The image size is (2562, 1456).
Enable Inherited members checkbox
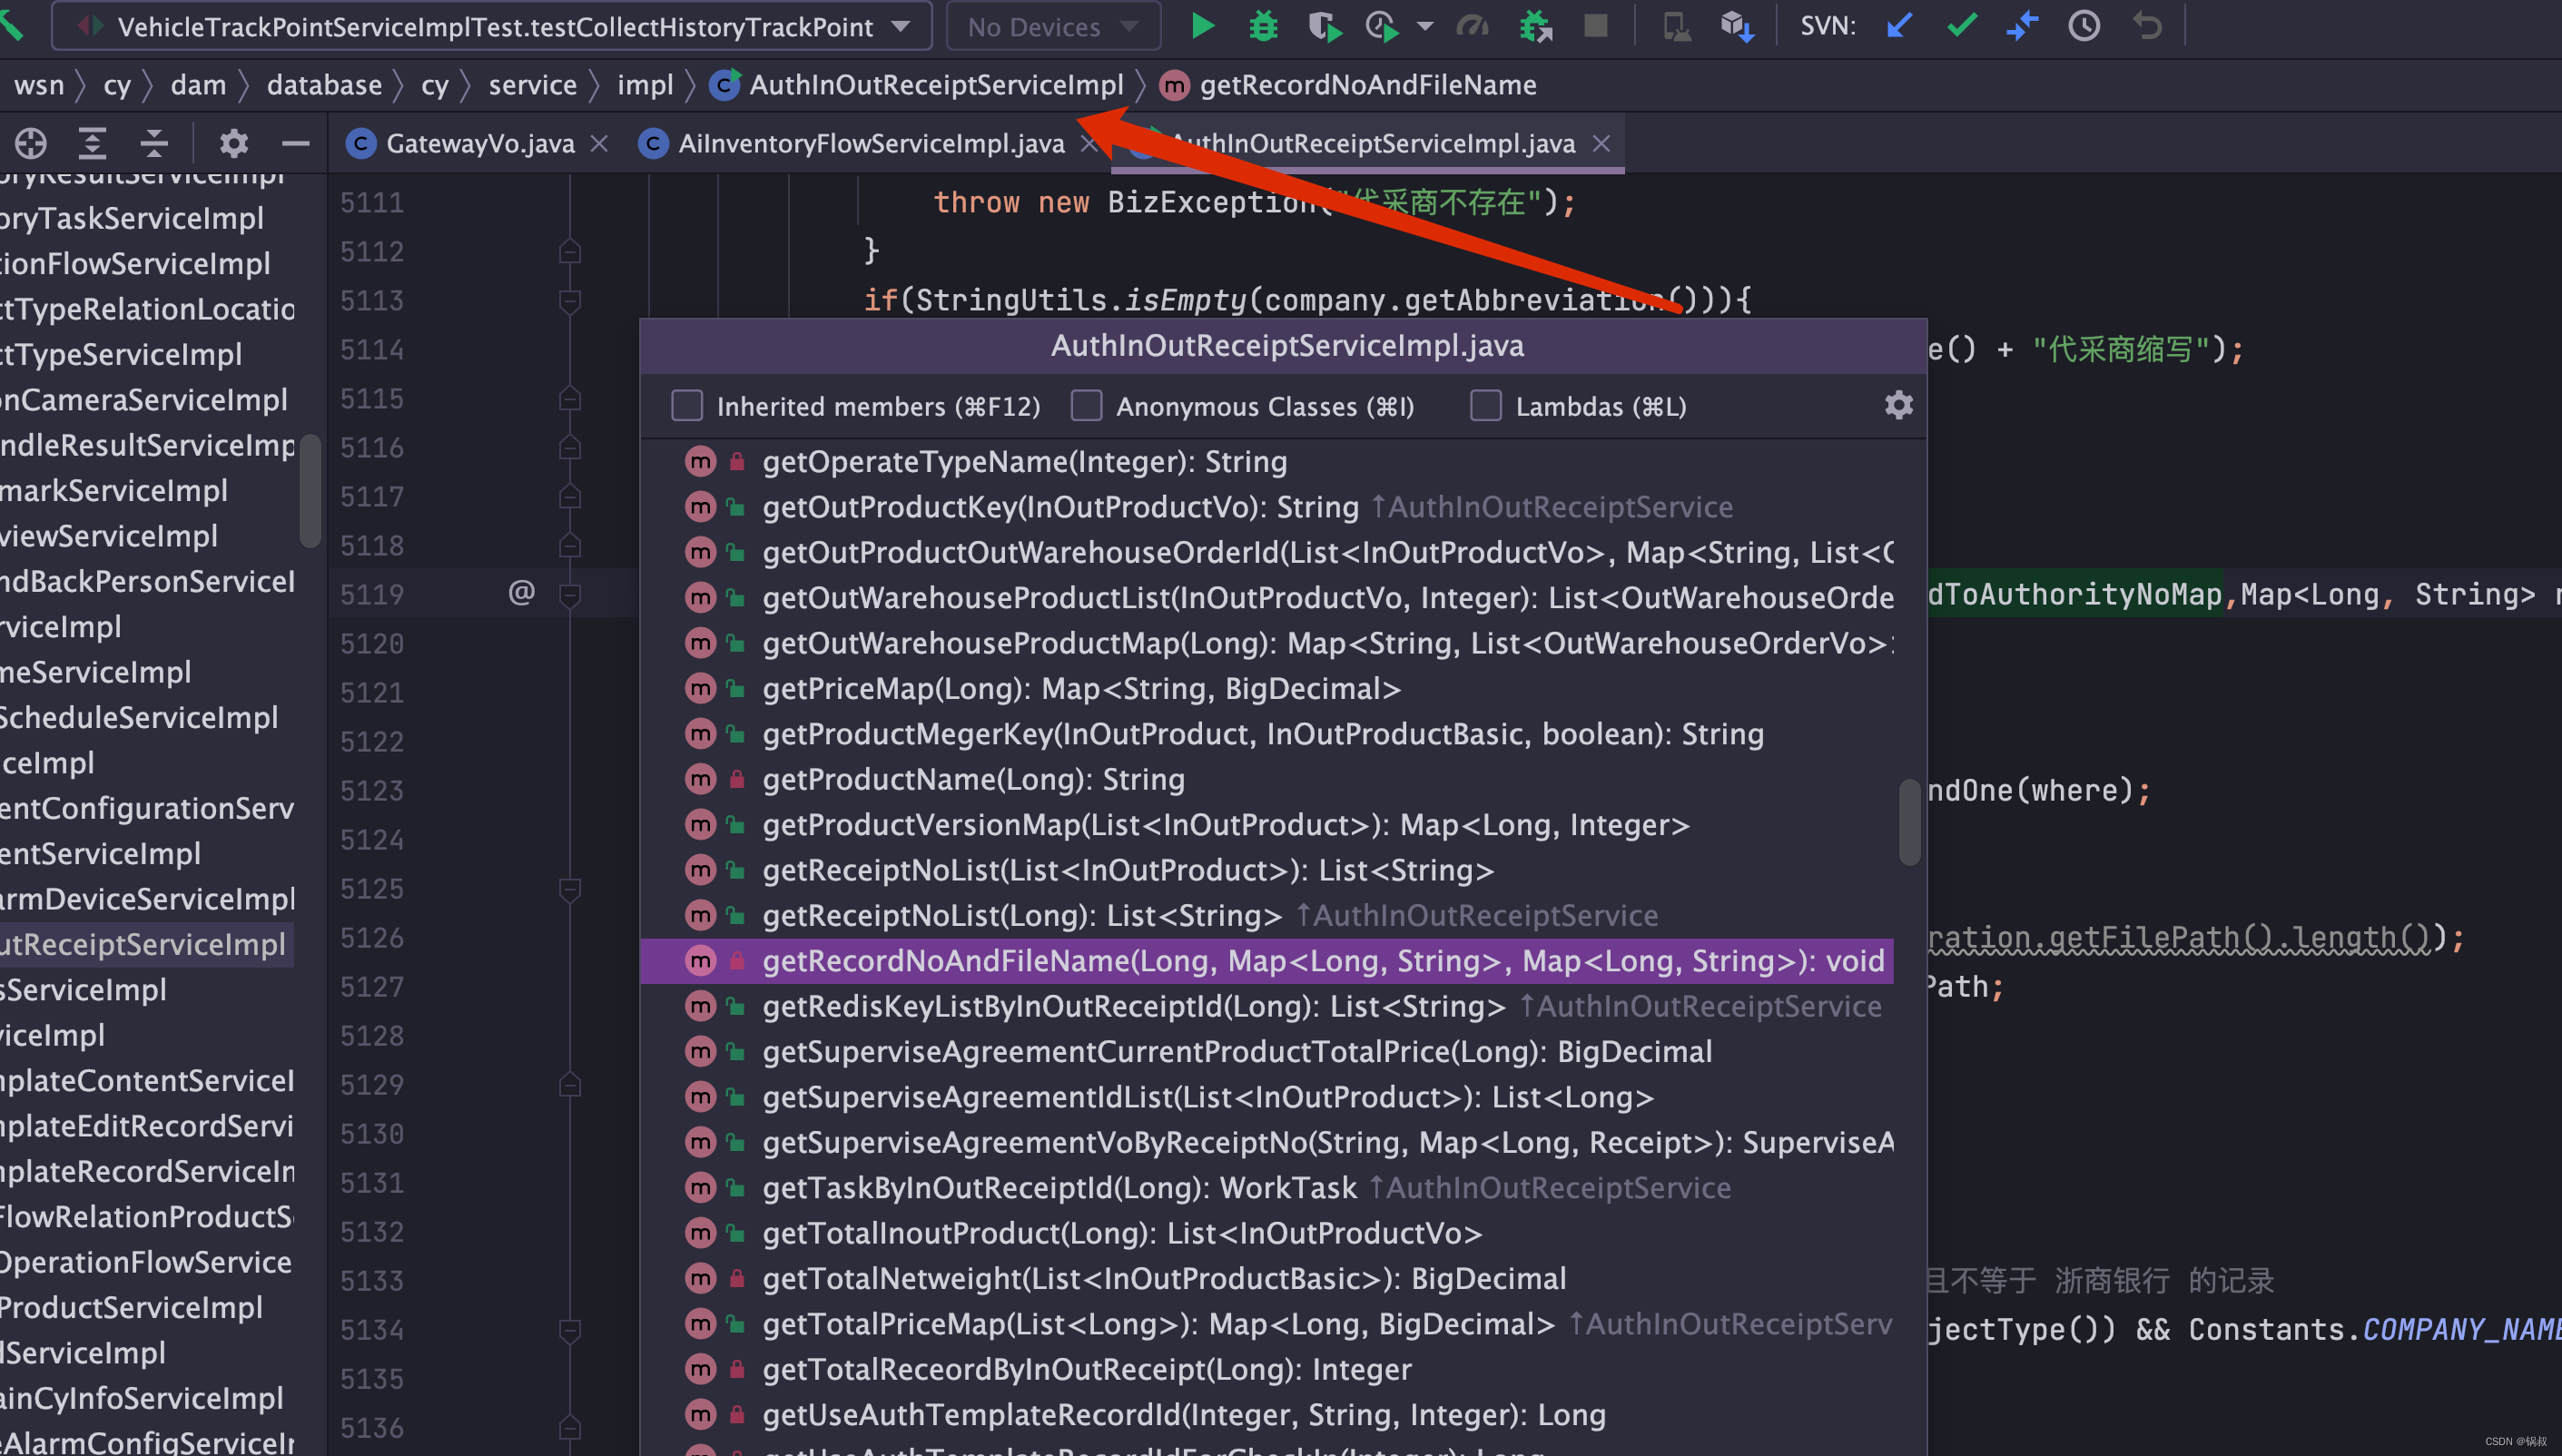tap(687, 406)
